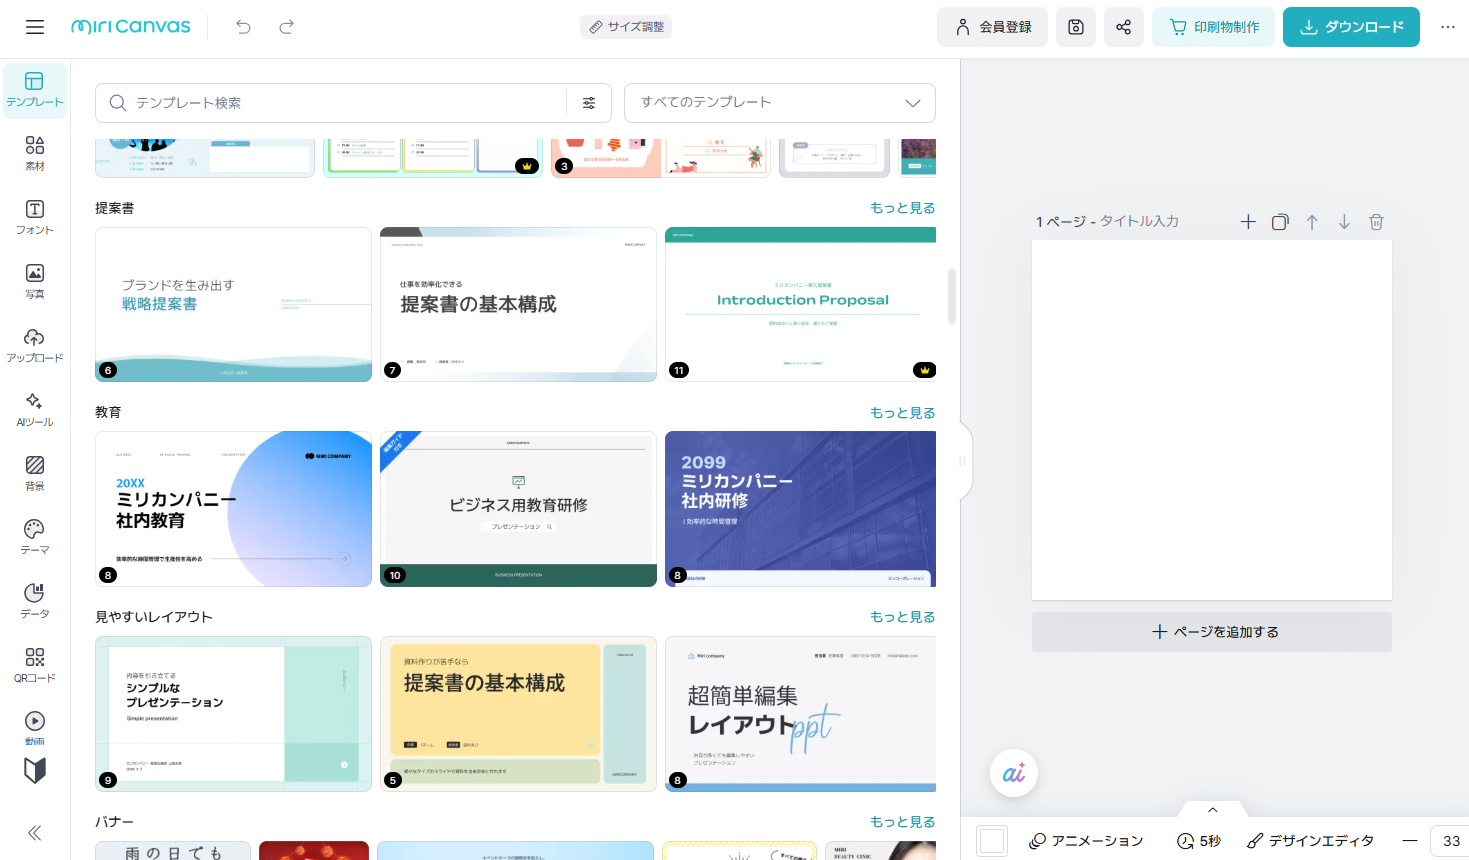Select the Introduction Proposal template
The height and width of the screenshot is (860, 1469).
pyautogui.click(x=800, y=304)
